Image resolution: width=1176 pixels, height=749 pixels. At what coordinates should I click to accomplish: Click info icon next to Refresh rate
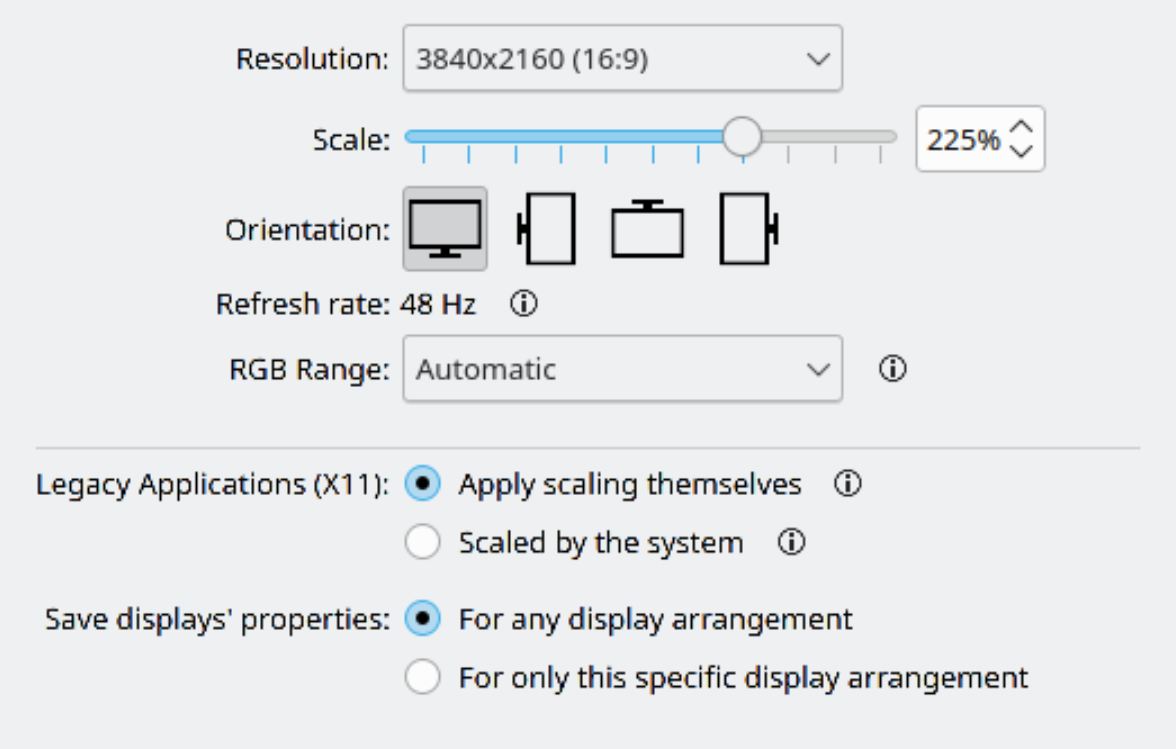click(x=523, y=304)
